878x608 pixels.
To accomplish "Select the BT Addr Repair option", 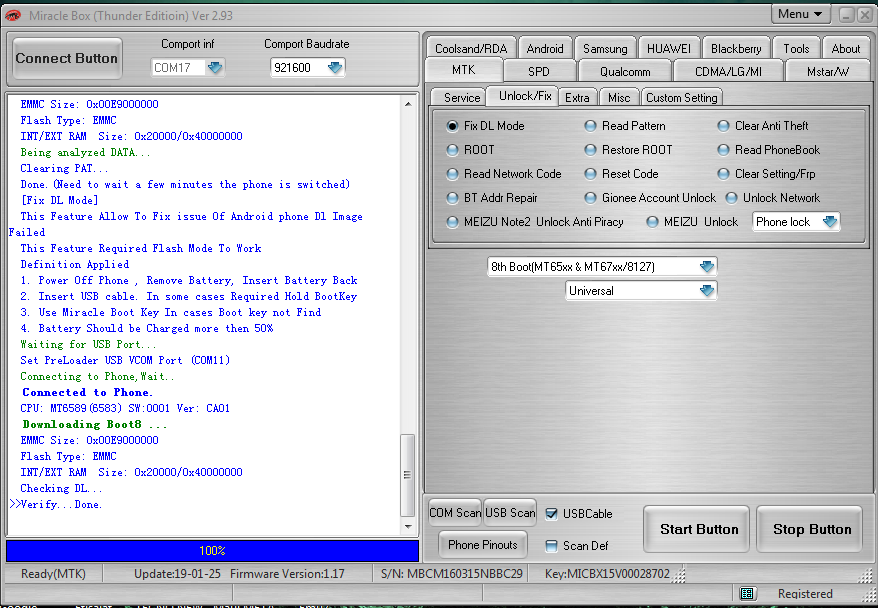I will [x=452, y=198].
